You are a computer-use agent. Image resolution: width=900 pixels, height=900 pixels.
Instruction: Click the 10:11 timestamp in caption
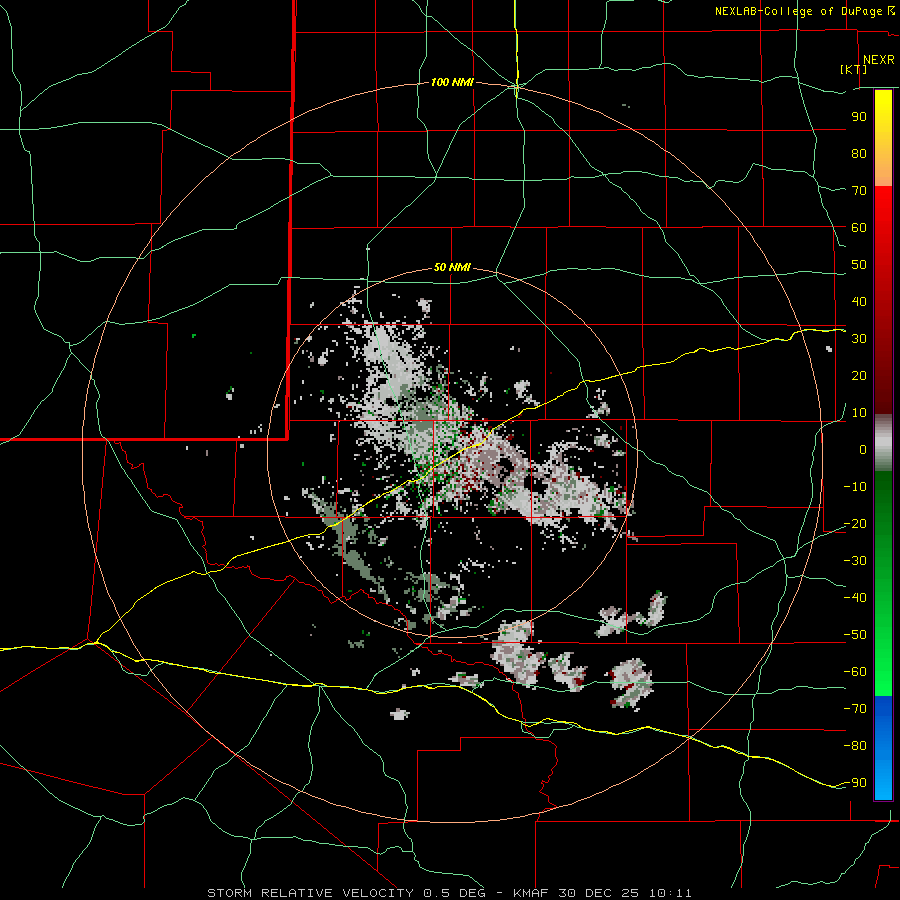coord(670,893)
